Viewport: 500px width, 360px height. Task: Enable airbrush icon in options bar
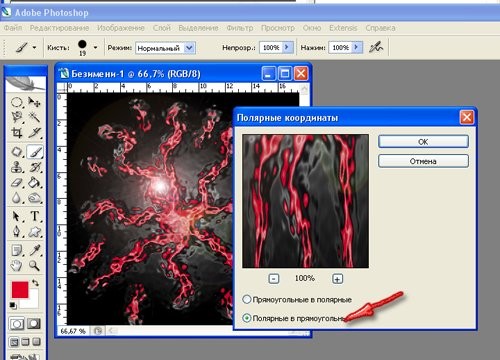coord(376,48)
